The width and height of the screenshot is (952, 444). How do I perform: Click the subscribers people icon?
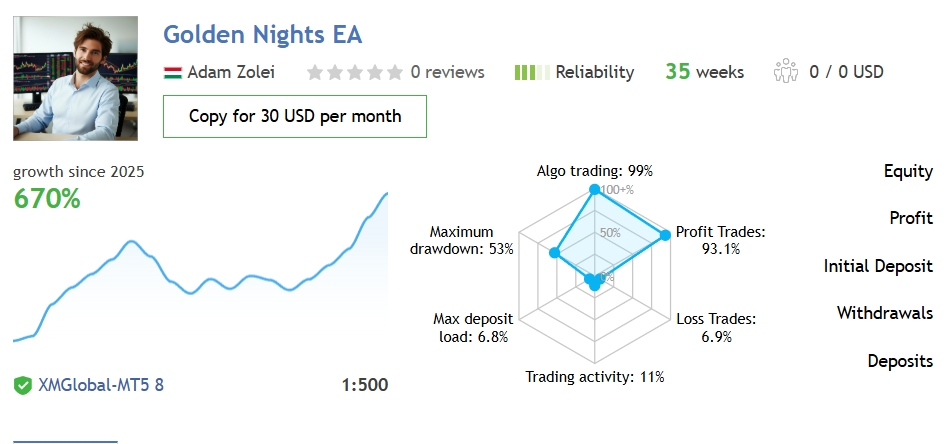(x=787, y=72)
